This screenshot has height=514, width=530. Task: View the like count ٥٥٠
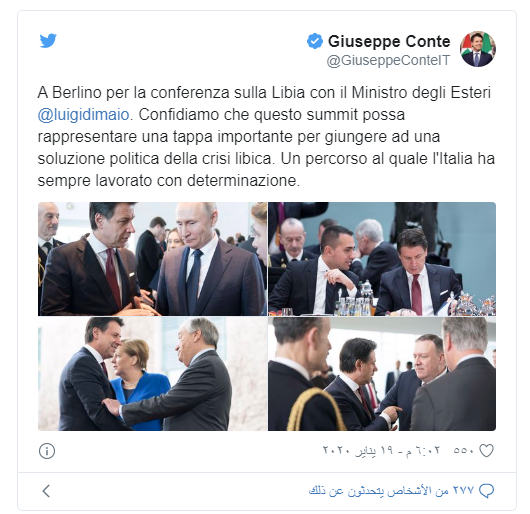click(464, 450)
